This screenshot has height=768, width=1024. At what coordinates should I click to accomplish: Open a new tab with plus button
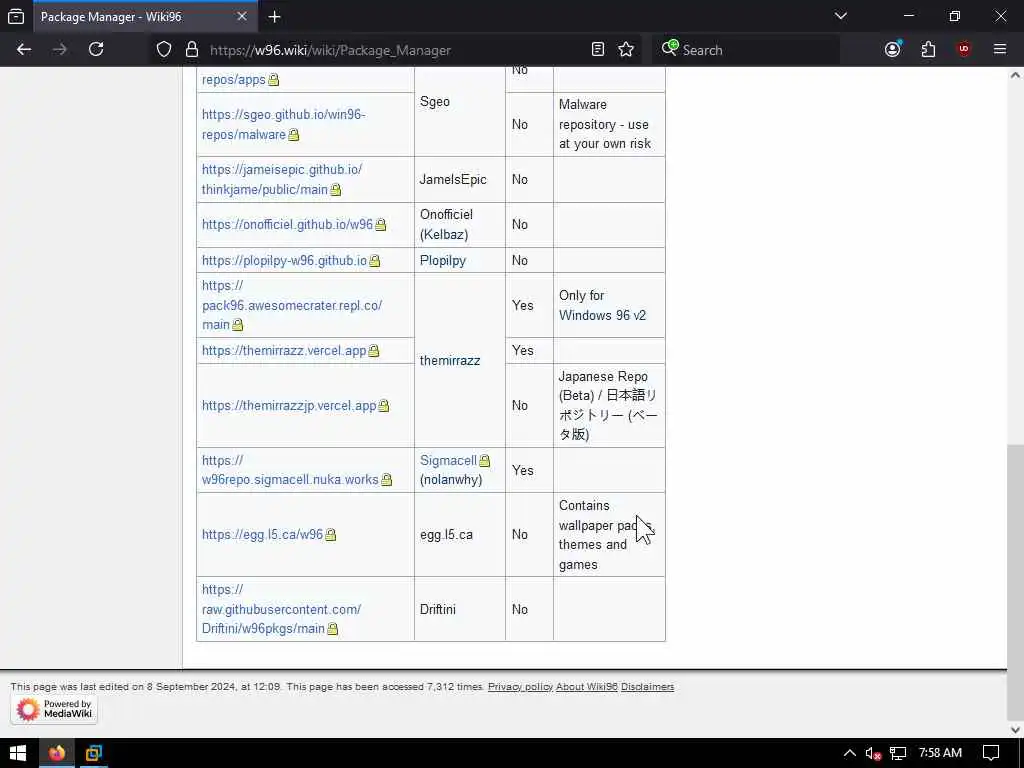[x=275, y=17]
